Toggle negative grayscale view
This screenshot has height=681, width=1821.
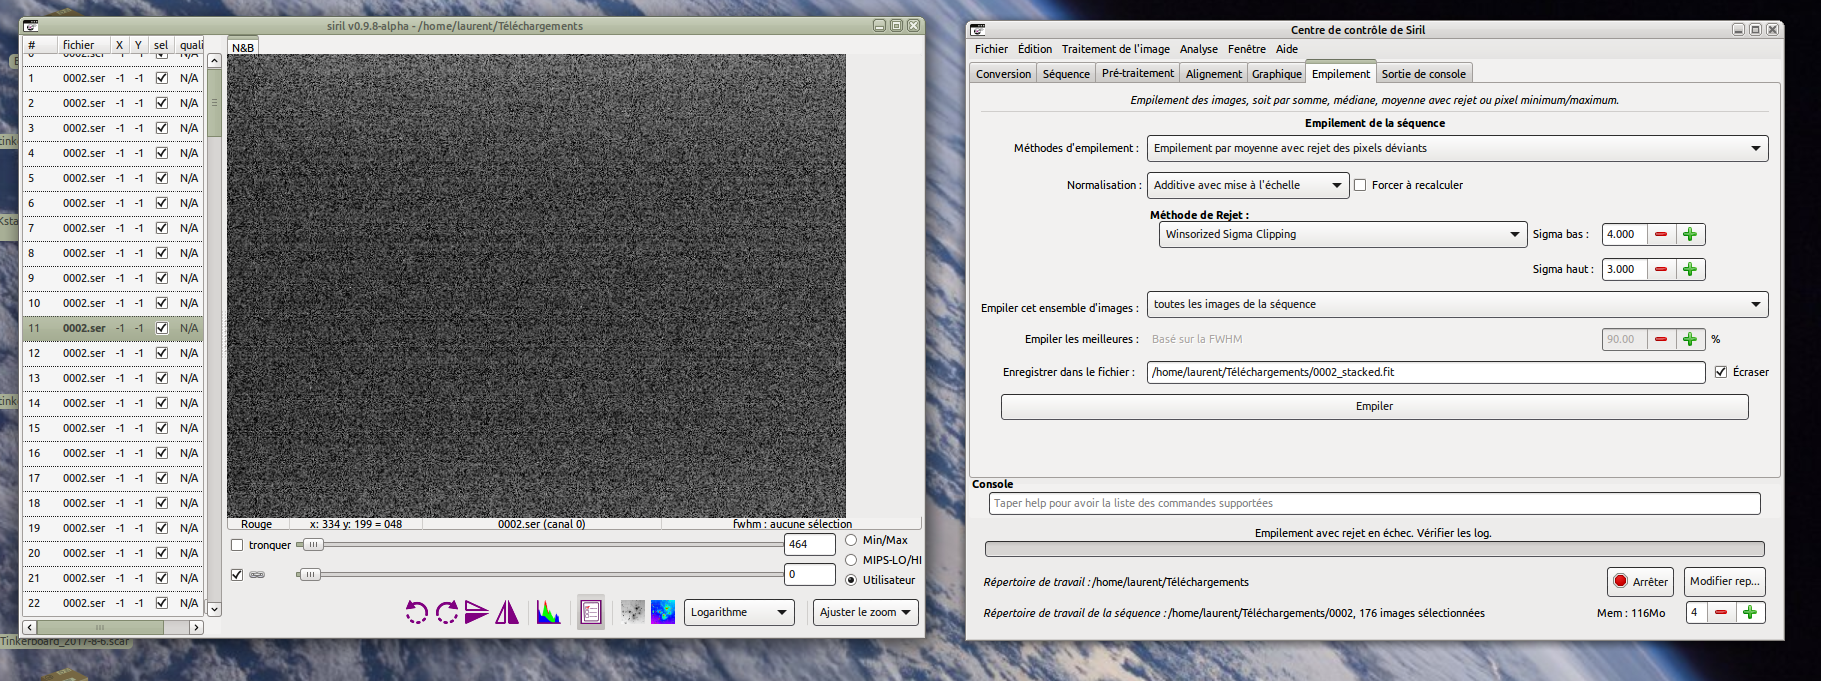[x=632, y=612]
